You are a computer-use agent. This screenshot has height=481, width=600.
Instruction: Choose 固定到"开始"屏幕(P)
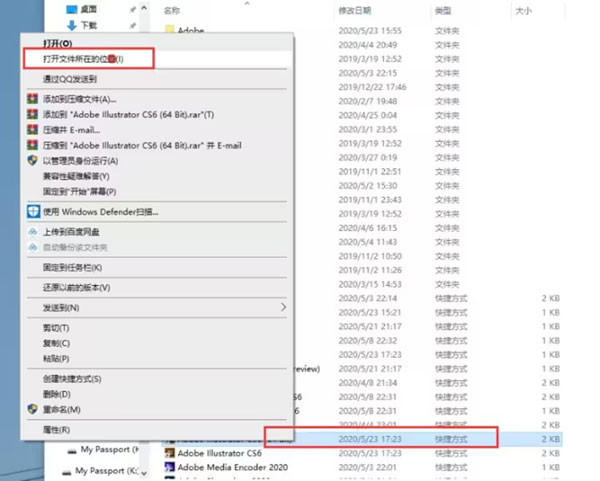[80, 191]
